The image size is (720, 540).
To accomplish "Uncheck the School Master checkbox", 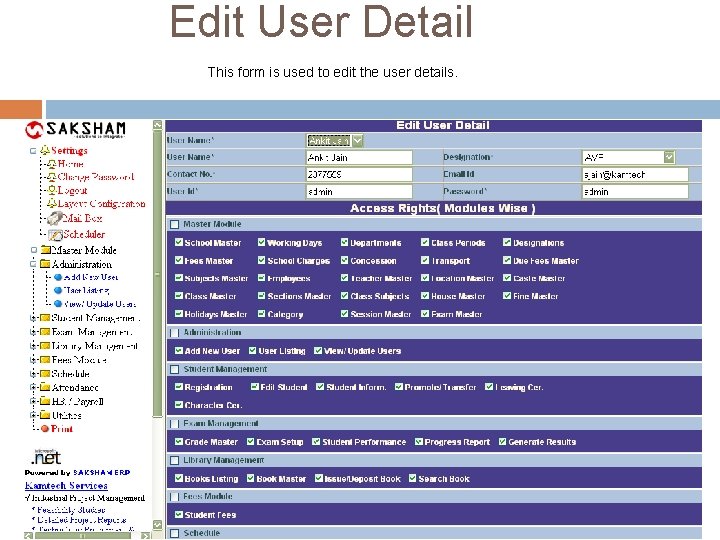I will [179, 242].
